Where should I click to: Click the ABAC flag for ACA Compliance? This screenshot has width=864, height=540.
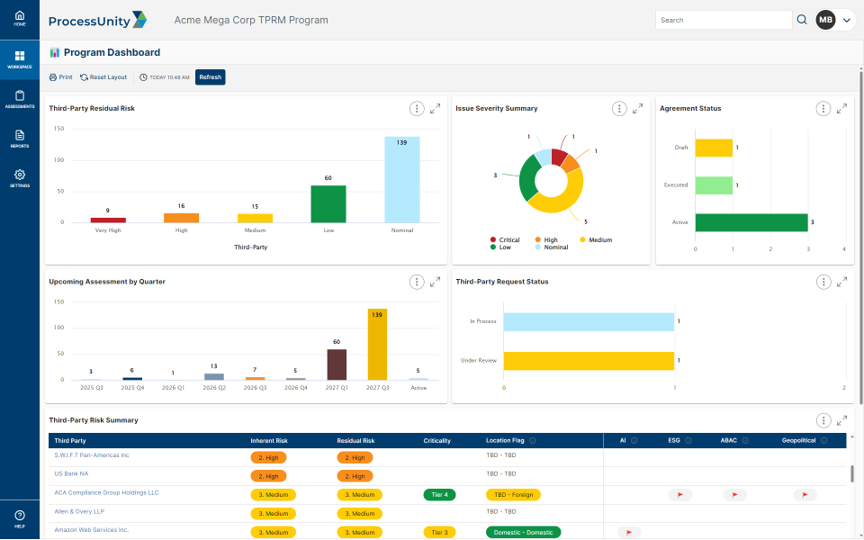[735, 495]
